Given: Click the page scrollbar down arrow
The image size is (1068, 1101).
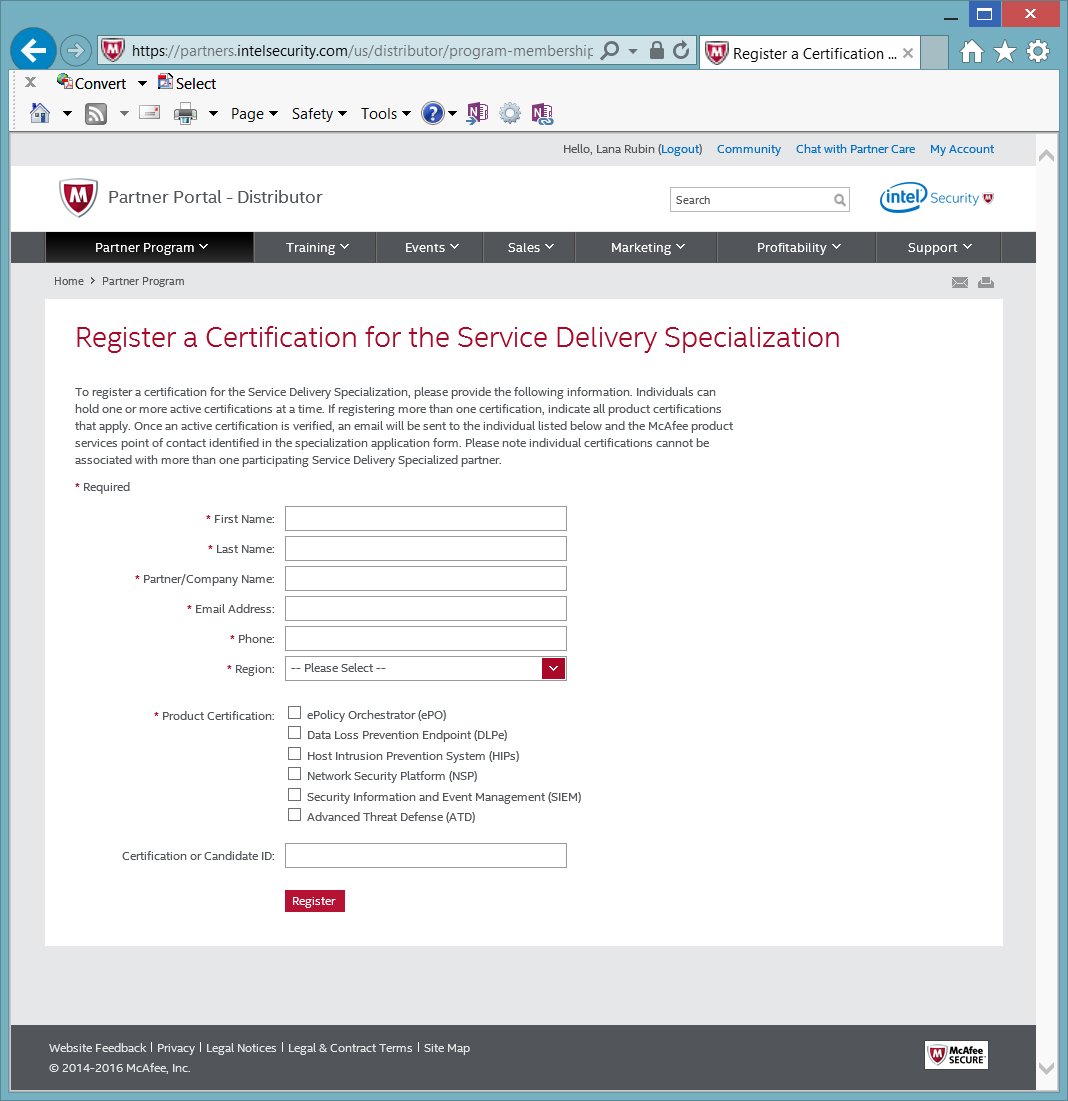Looking at the screenshot, I should [1046, 1067].
